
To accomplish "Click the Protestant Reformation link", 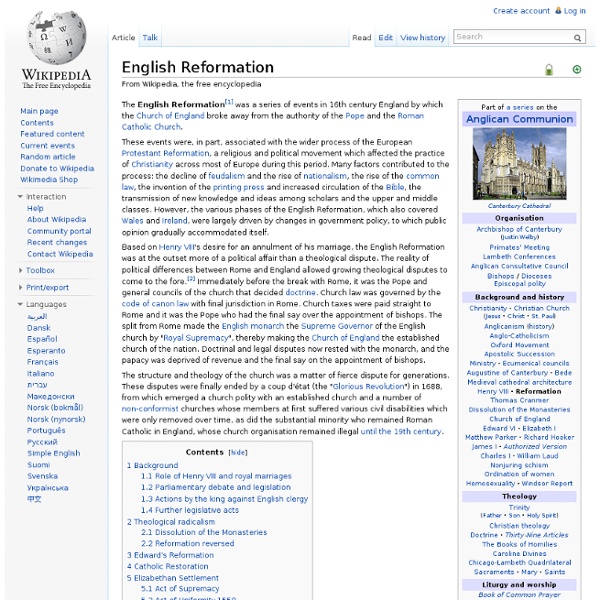I will click(x=165, y=153).
